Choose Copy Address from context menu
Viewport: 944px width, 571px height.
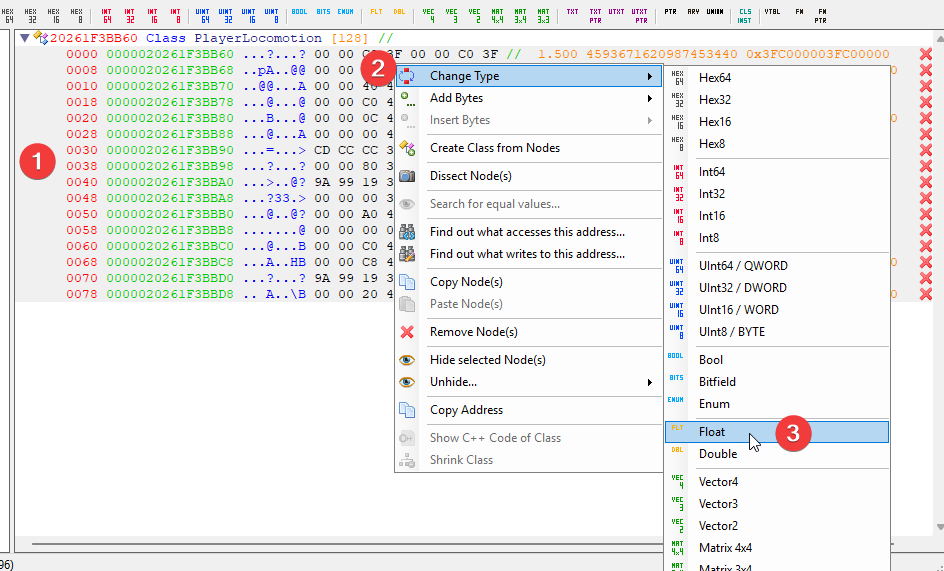(x=529, y=410)
